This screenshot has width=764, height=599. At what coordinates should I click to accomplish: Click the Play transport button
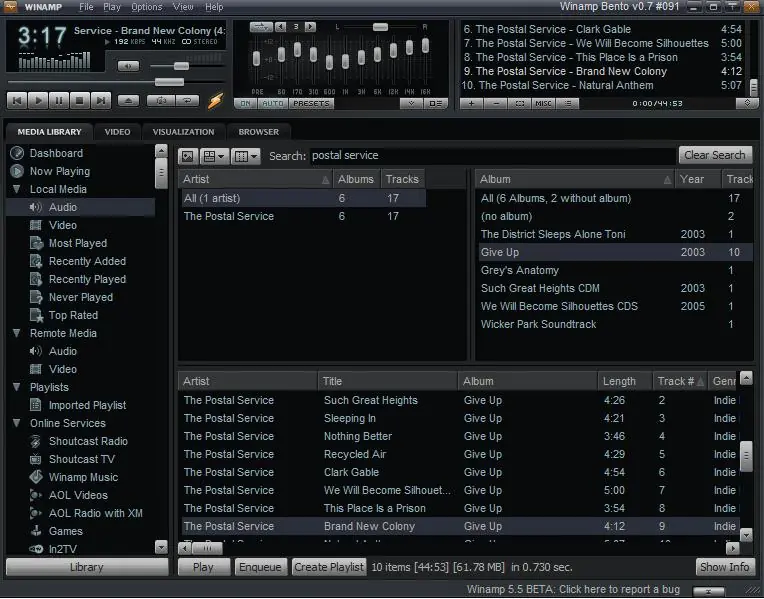[x=38, y=101]
